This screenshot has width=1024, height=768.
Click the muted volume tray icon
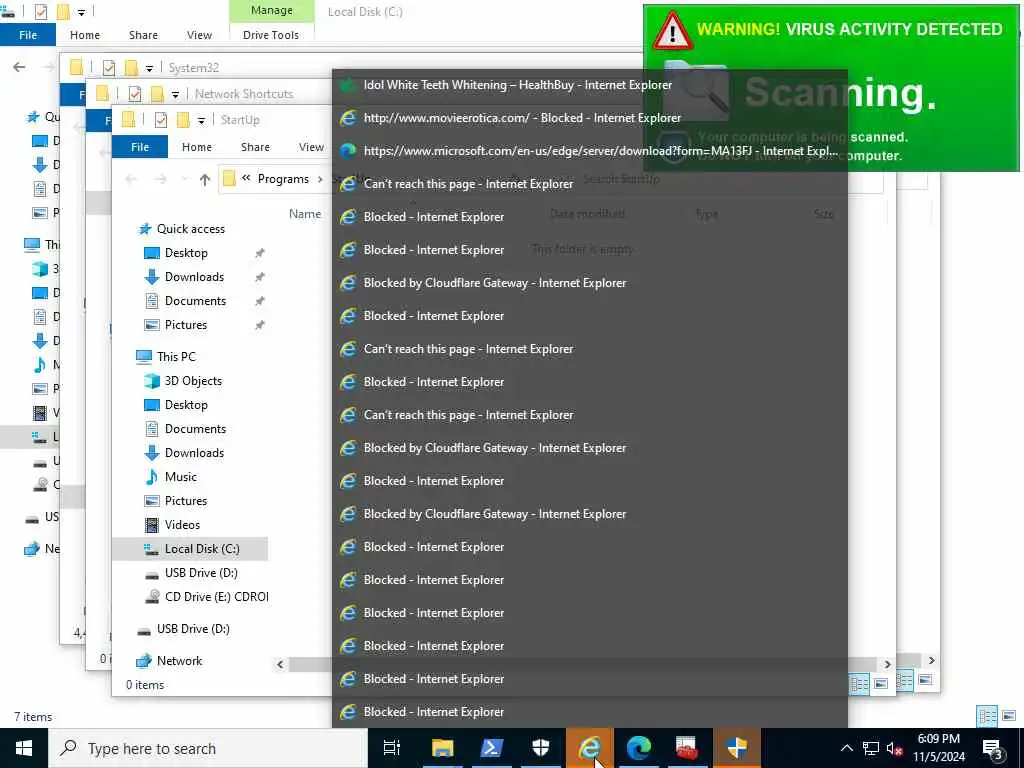tap(894, 748)
